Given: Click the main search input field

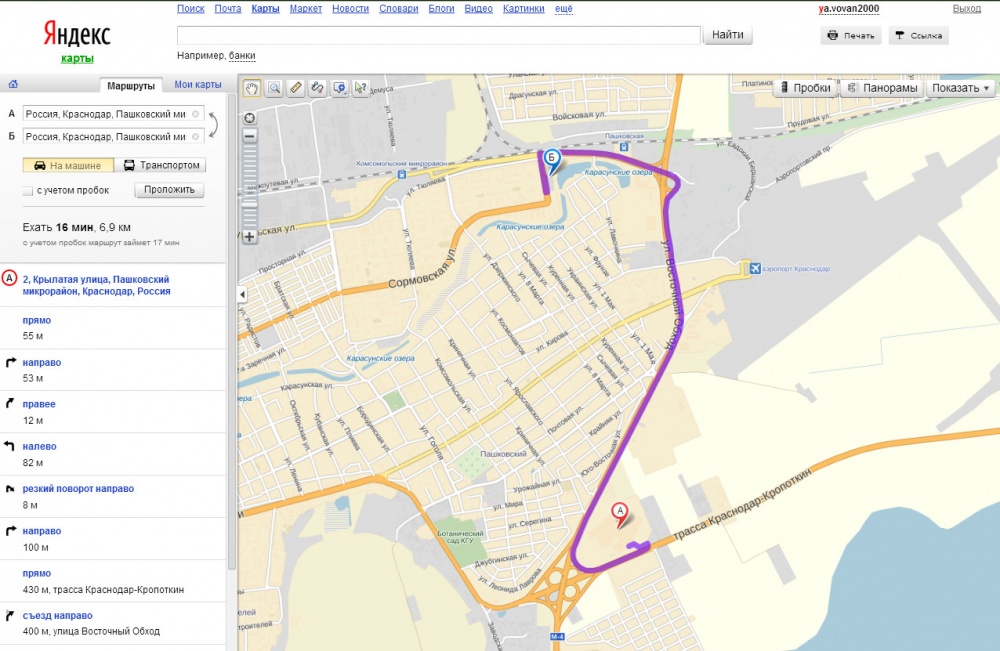Looking at the screenshot, I should [439, 35].
